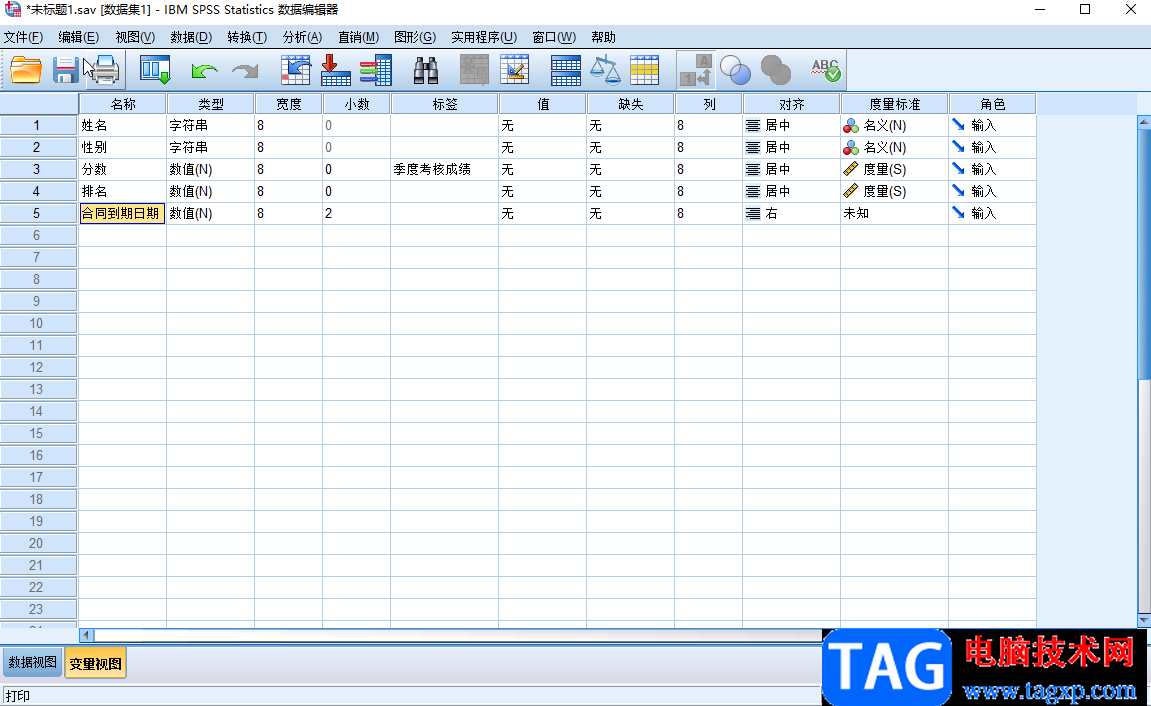Screen dimensions: 1151x706
Task: Click the 度量标准 column header
Action: 895,104
